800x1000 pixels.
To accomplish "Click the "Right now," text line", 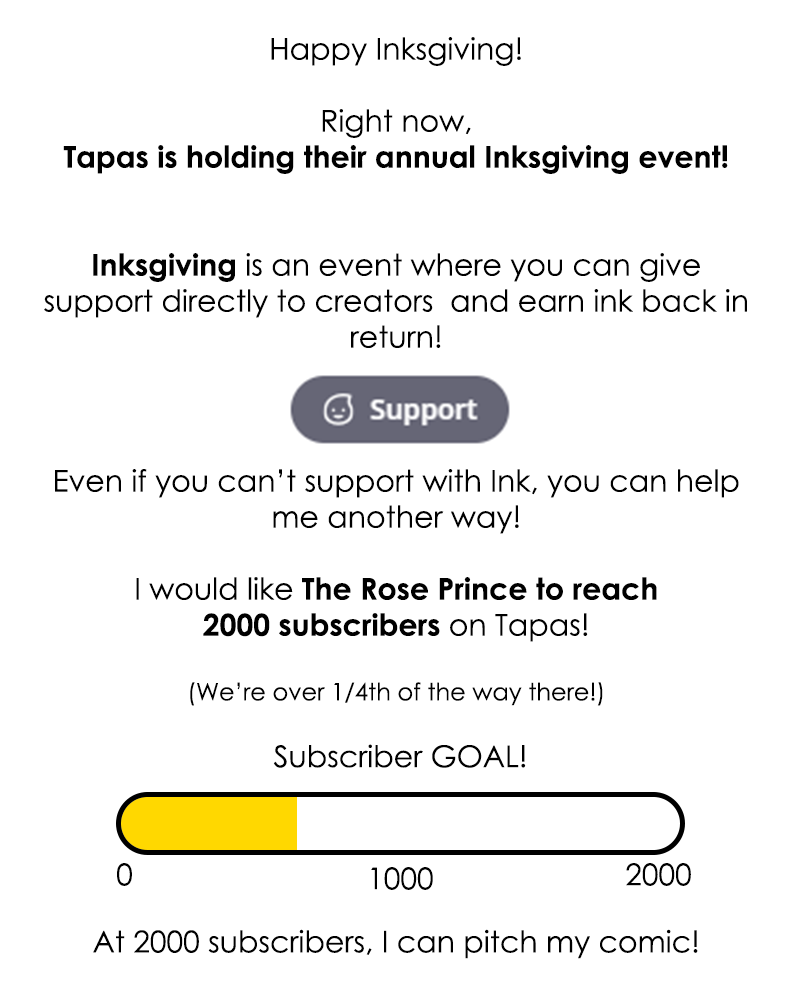I will coord(395,122).
